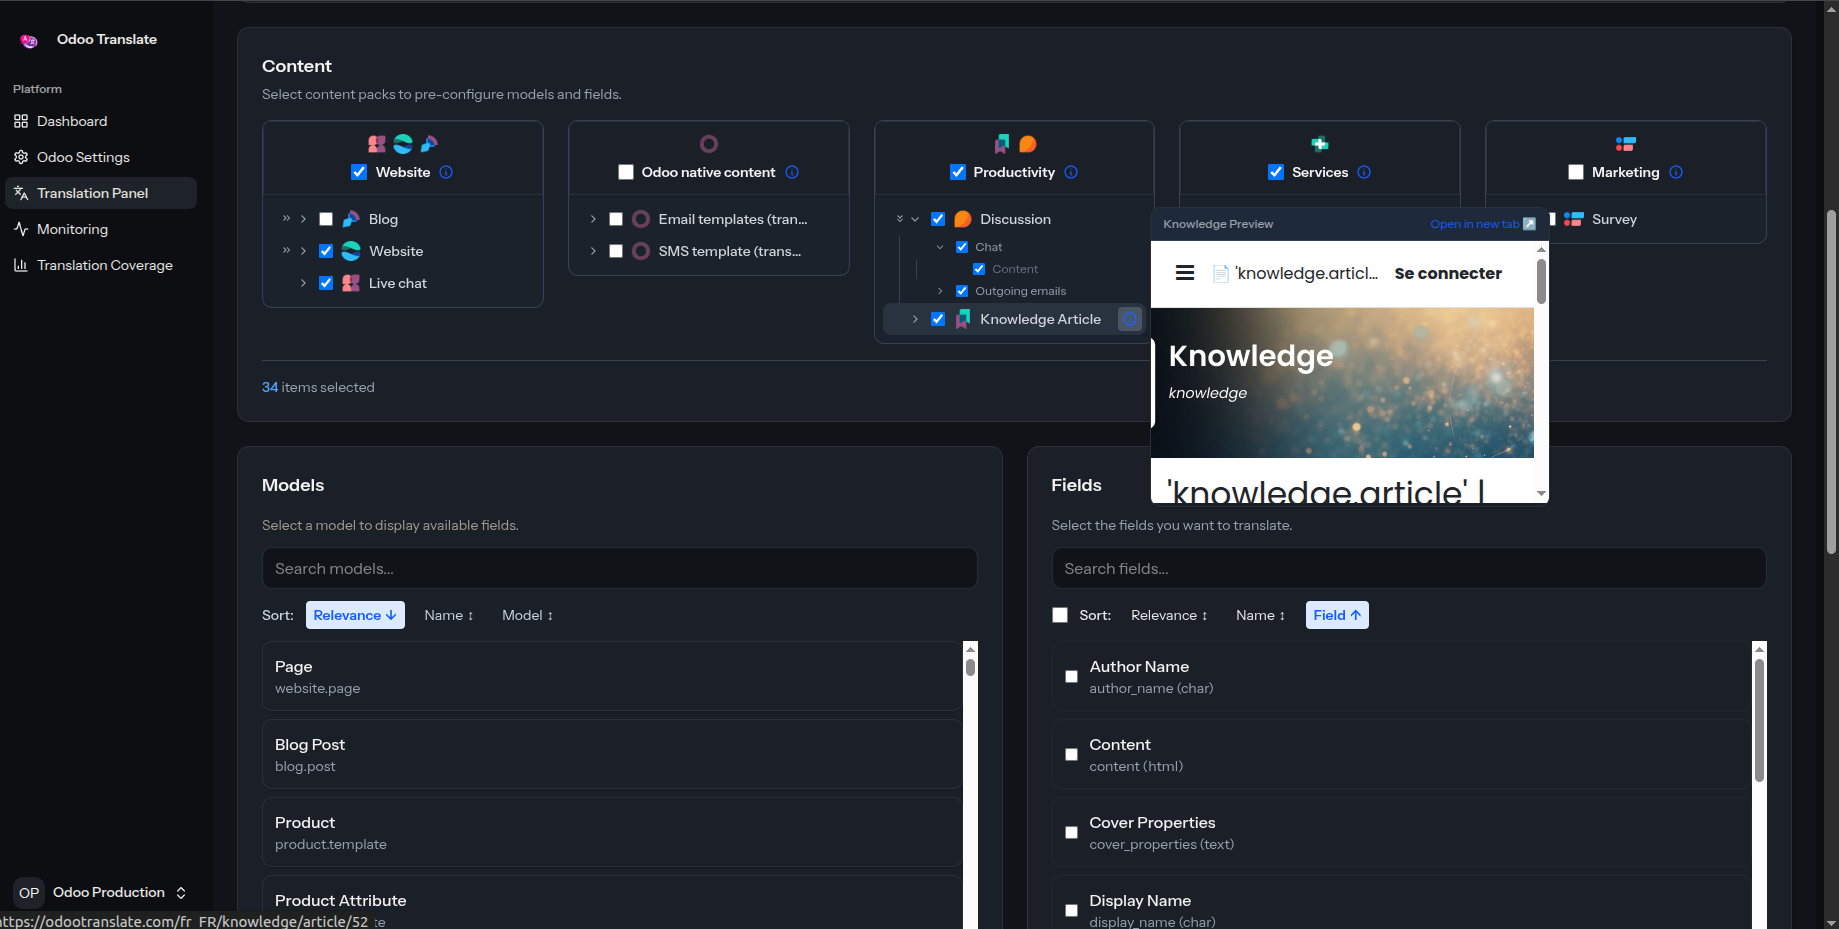
Task: Click the document icon beside 'knowledge.articl...'
Action: 1221,274
